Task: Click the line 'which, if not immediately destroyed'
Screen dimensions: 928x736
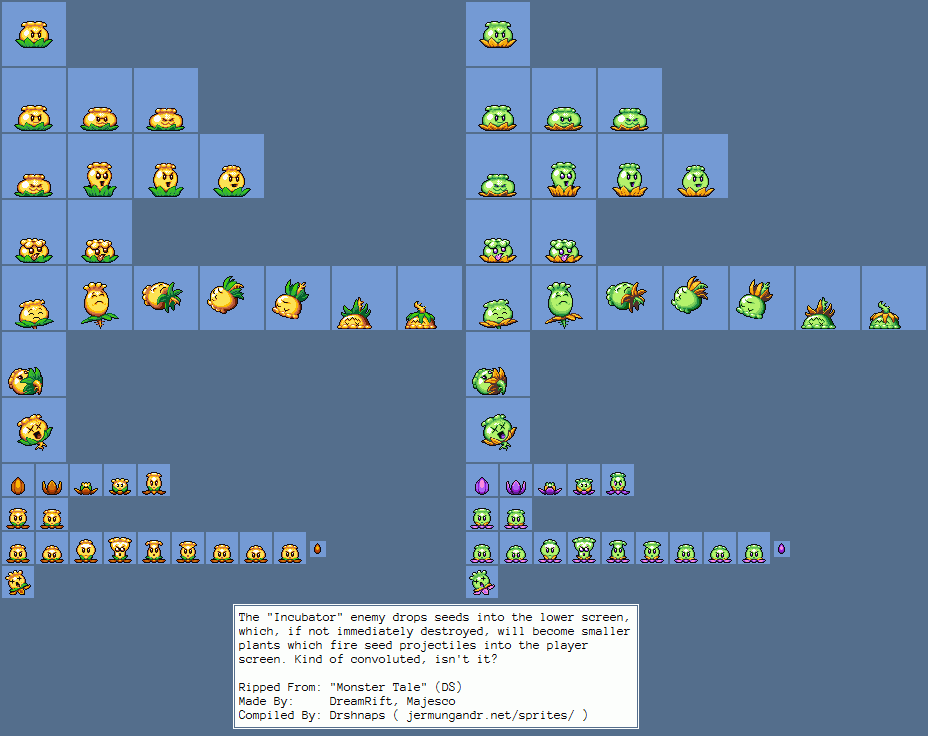Action: point(434,631)
